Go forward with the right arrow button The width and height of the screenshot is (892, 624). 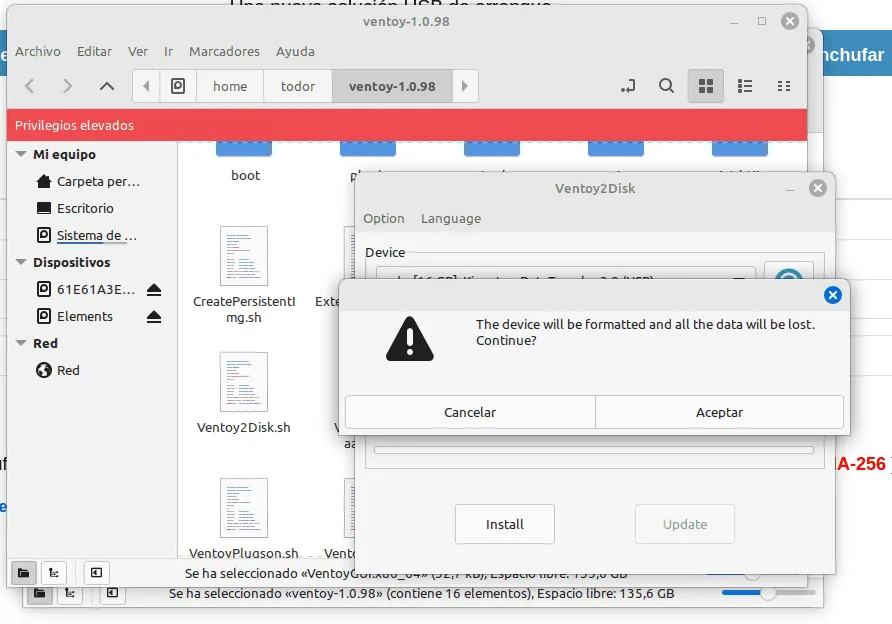[67, 86]
